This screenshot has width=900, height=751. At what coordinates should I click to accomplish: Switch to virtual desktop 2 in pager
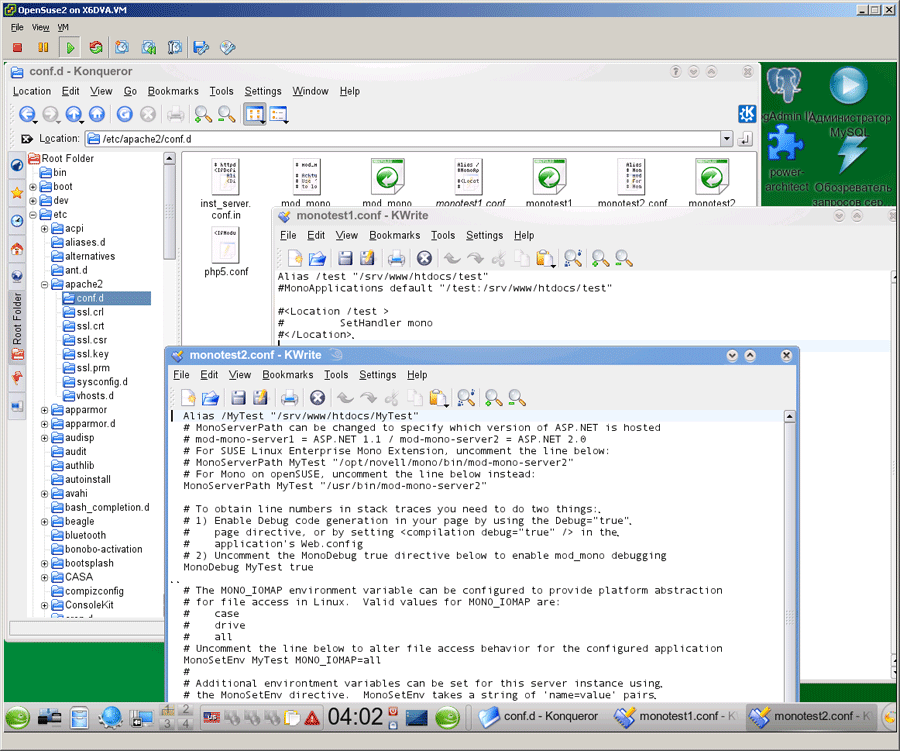tap(185, 710)
